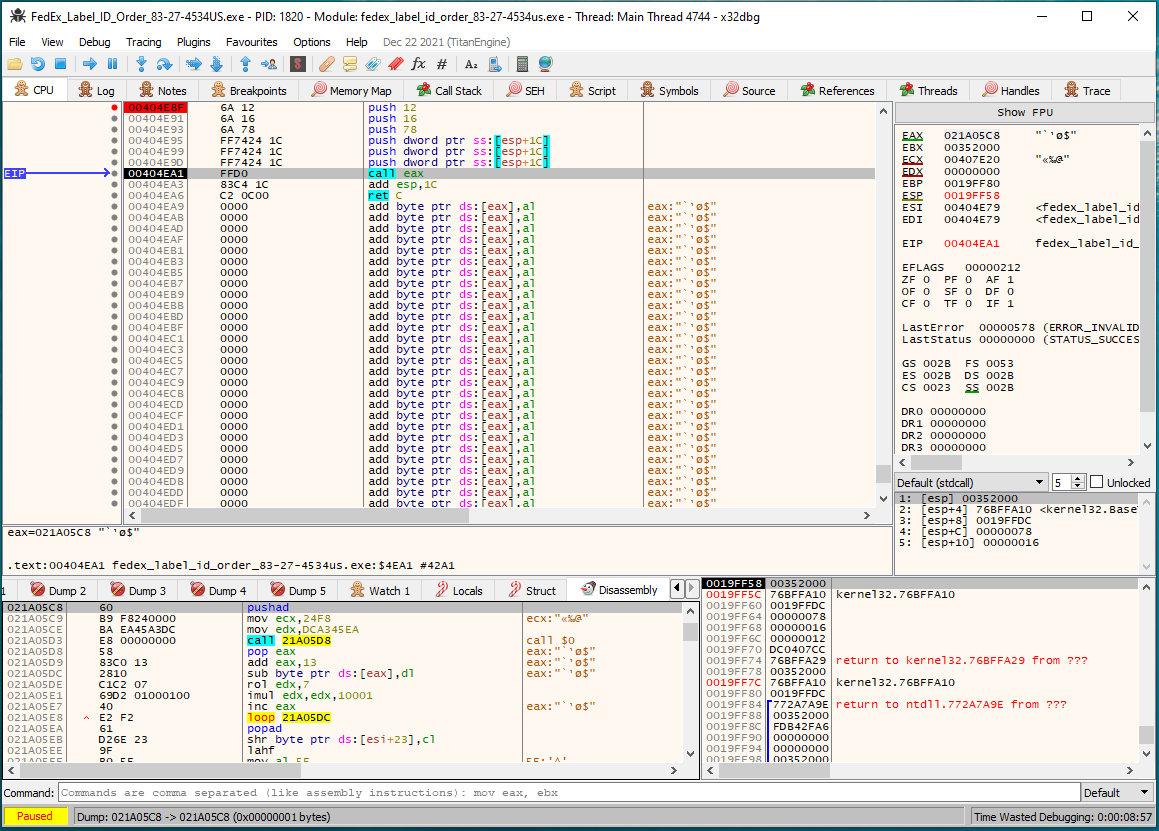Image resolution: width=1159 pixels, height=831 pixels.
Task: Toggle breakpoint bullet at address 00404E8F
Action: (114, 108)
